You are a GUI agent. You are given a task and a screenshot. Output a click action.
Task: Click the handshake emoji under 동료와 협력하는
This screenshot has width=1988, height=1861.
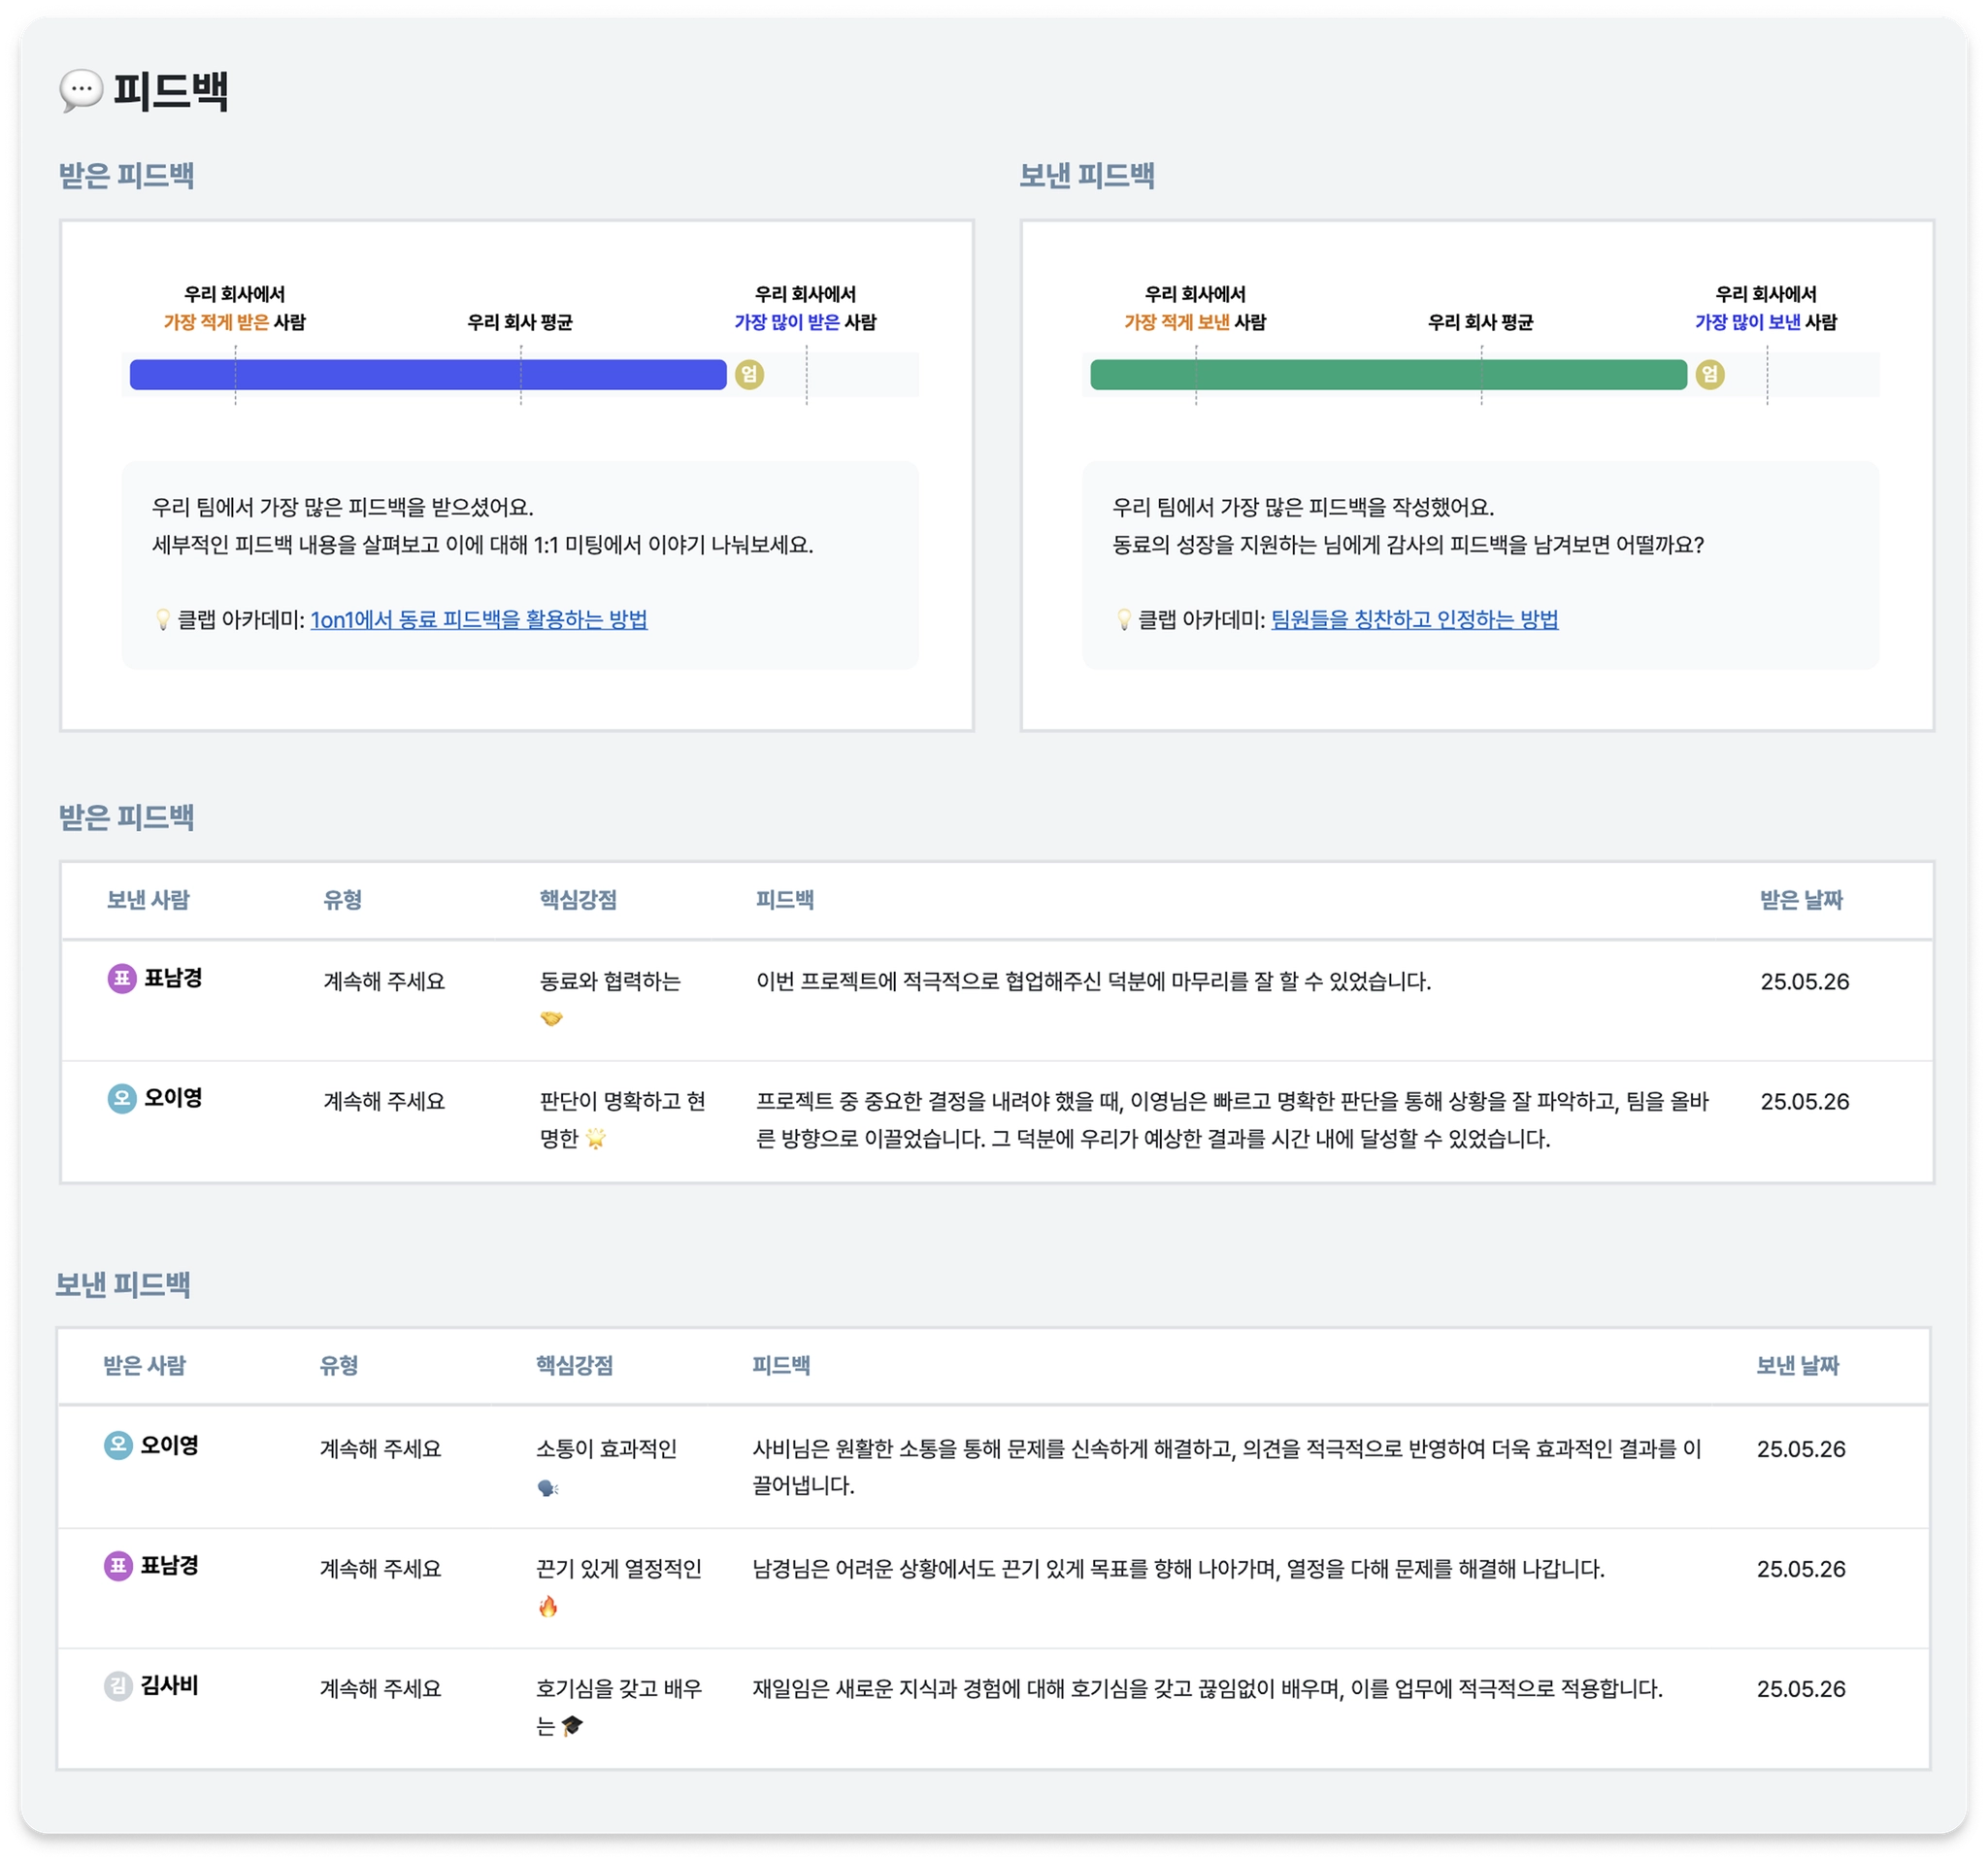coord(551,1018)
